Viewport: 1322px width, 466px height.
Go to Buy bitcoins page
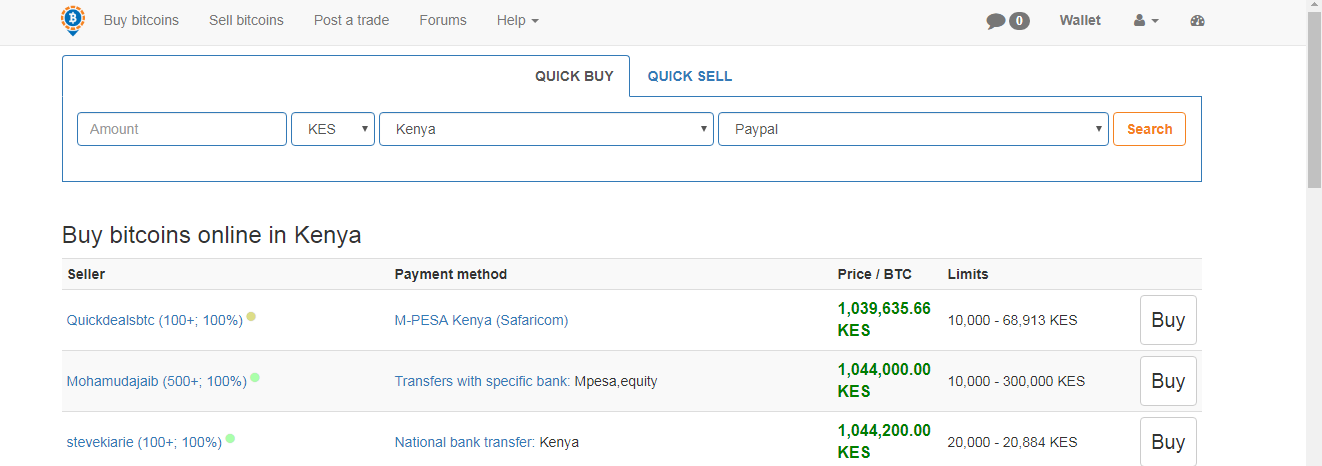141,20
